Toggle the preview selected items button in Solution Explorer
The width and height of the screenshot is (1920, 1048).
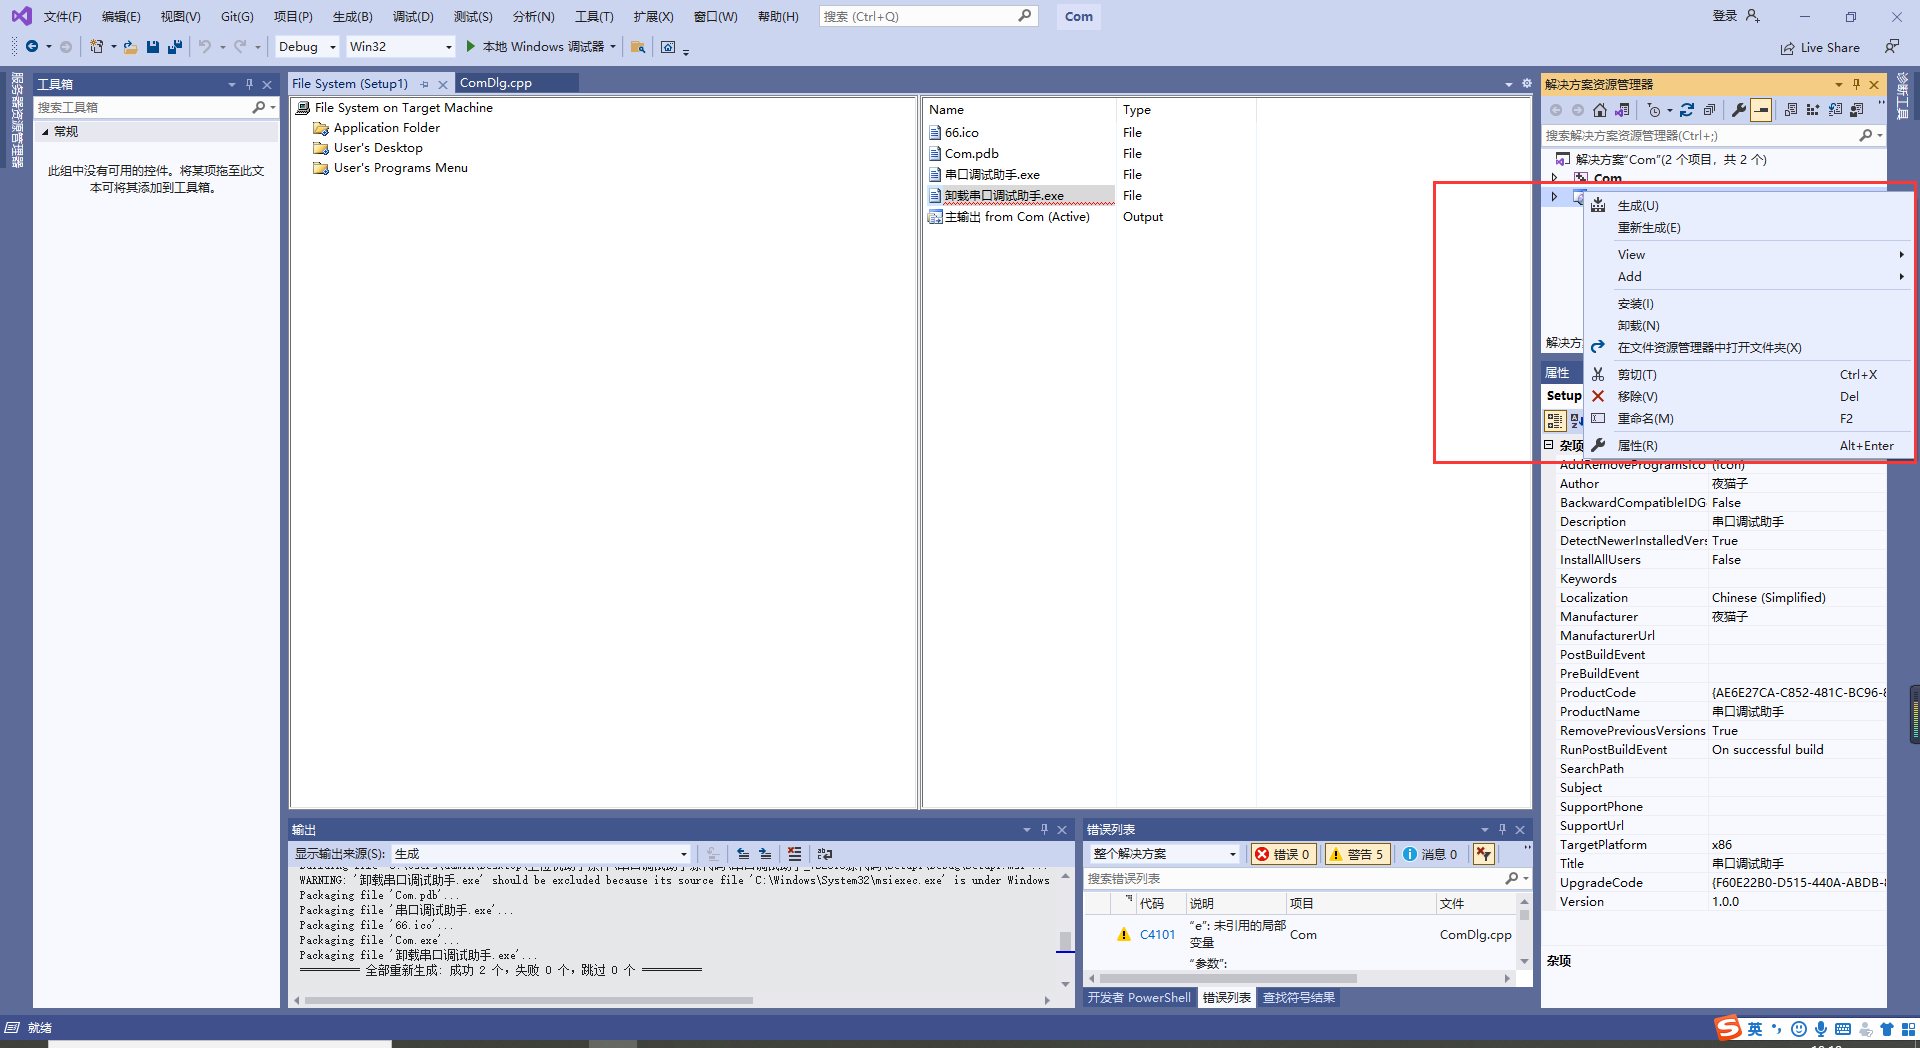(x=1761, y=110)
